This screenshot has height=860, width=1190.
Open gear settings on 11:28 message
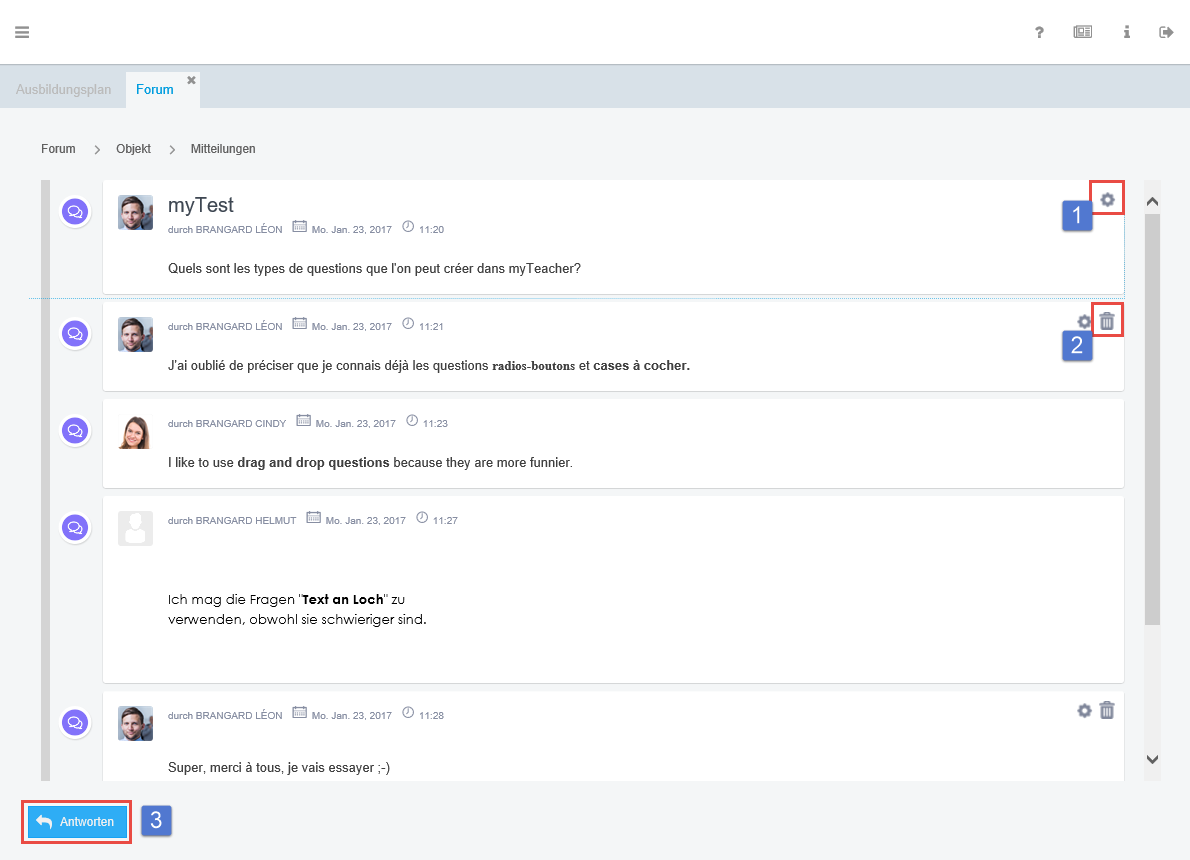point(1084,711)
